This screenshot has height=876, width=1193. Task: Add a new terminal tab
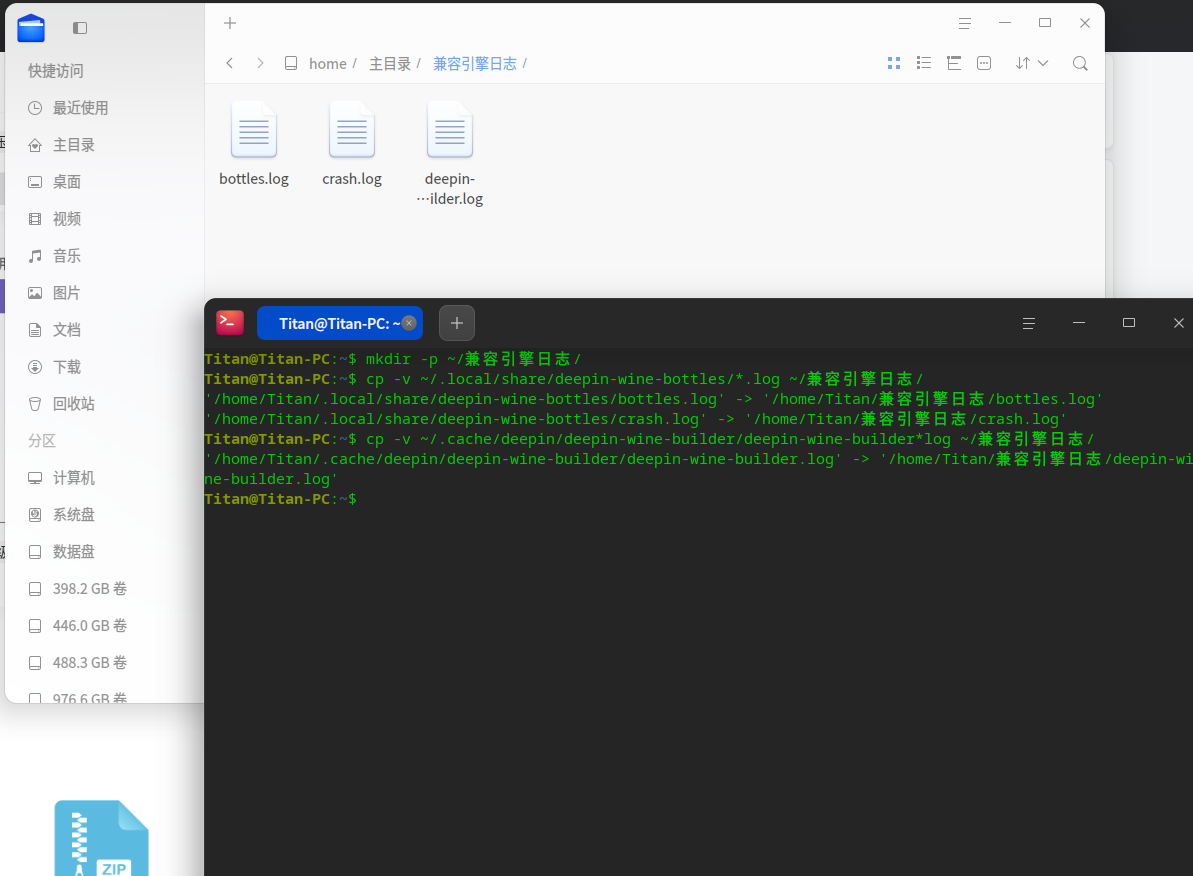tap(457, 323)
